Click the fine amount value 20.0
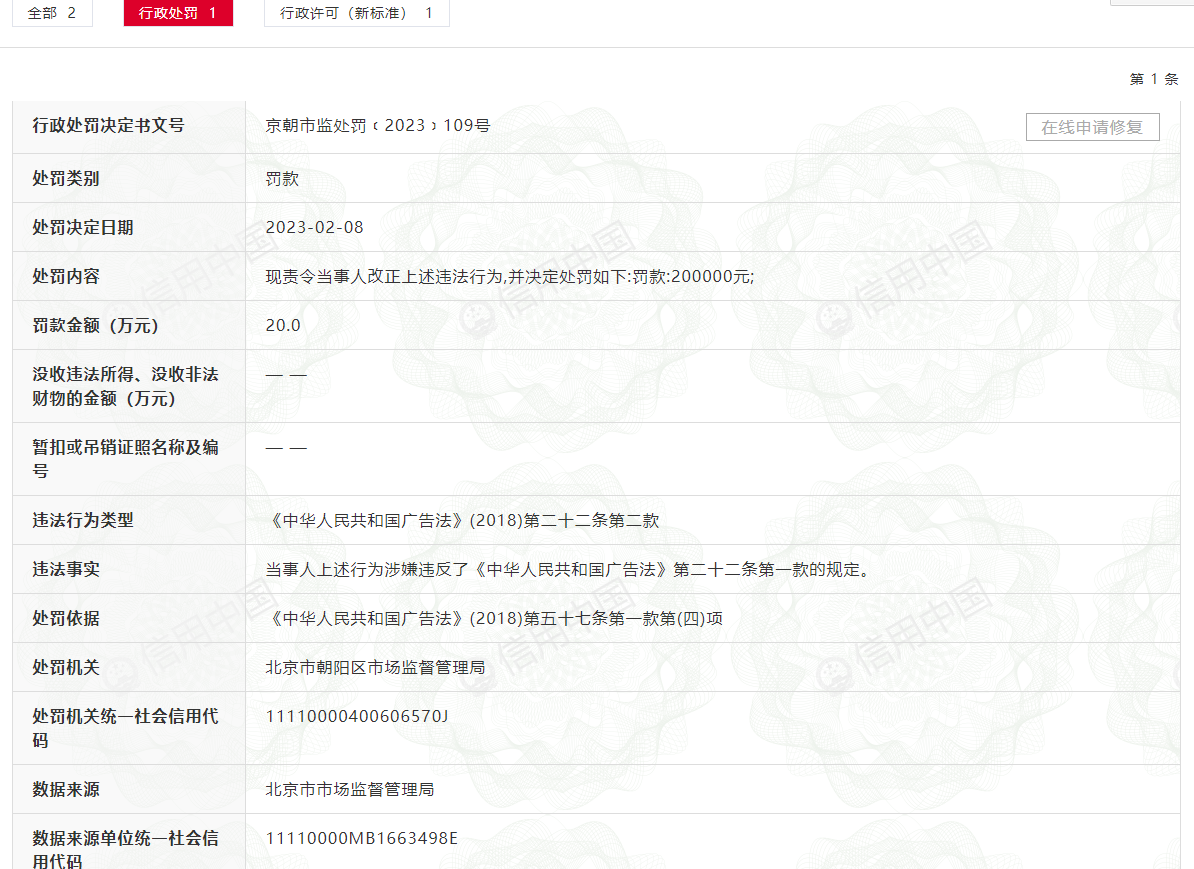This screenshot has width=1194, height=869. [283, 326]
